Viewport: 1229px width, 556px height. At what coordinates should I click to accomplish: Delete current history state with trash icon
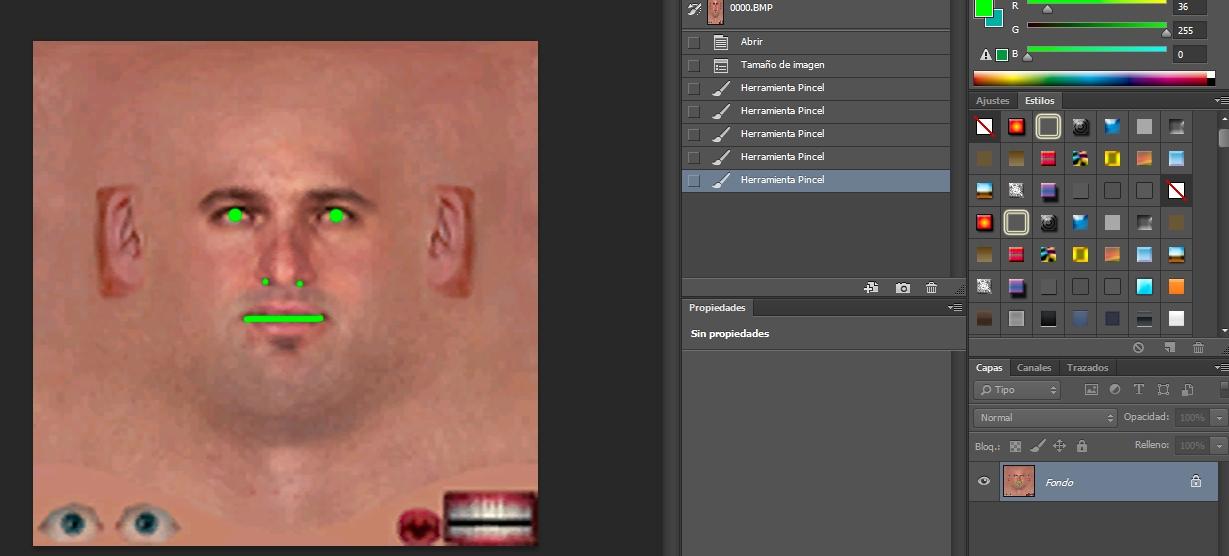click(x=931, y=288)
